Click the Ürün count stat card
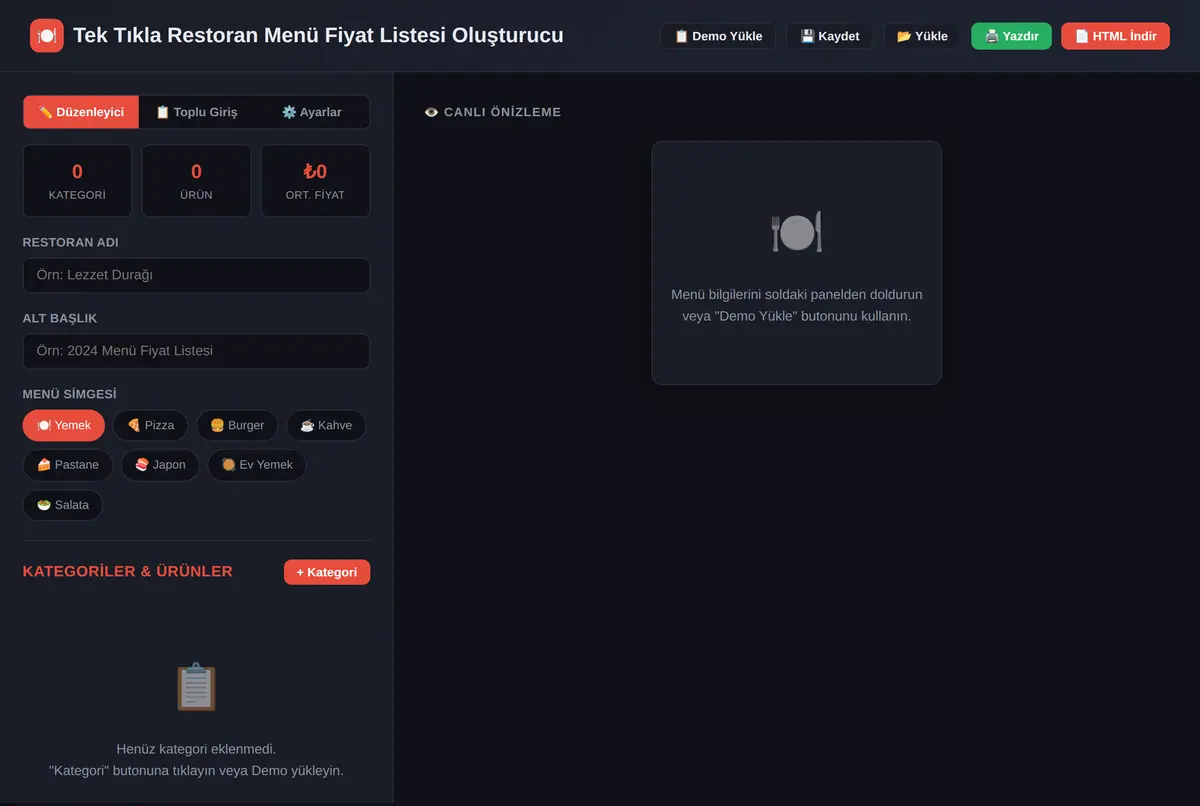The width and height of the screenshot is (1200, 806). coord(196,181)
